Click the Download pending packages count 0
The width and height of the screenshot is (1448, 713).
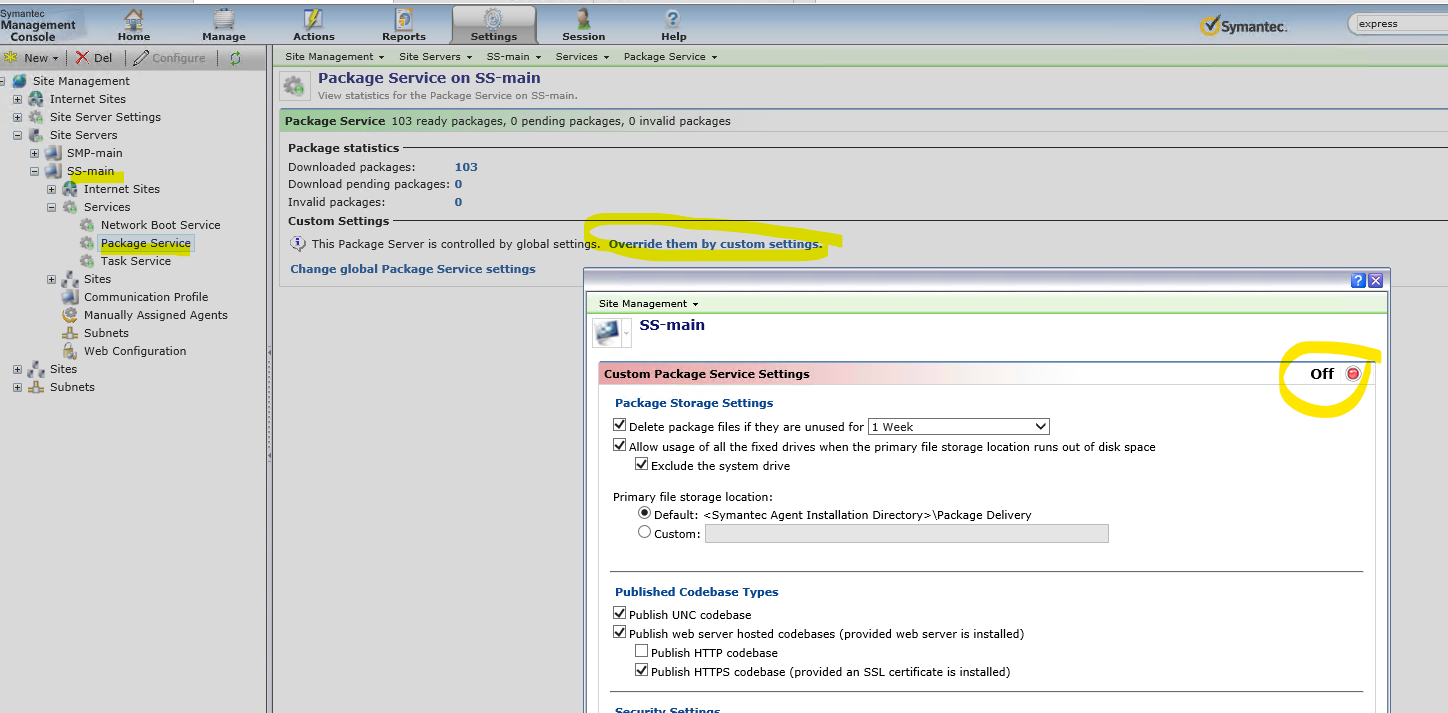click(x=458, y=184)
